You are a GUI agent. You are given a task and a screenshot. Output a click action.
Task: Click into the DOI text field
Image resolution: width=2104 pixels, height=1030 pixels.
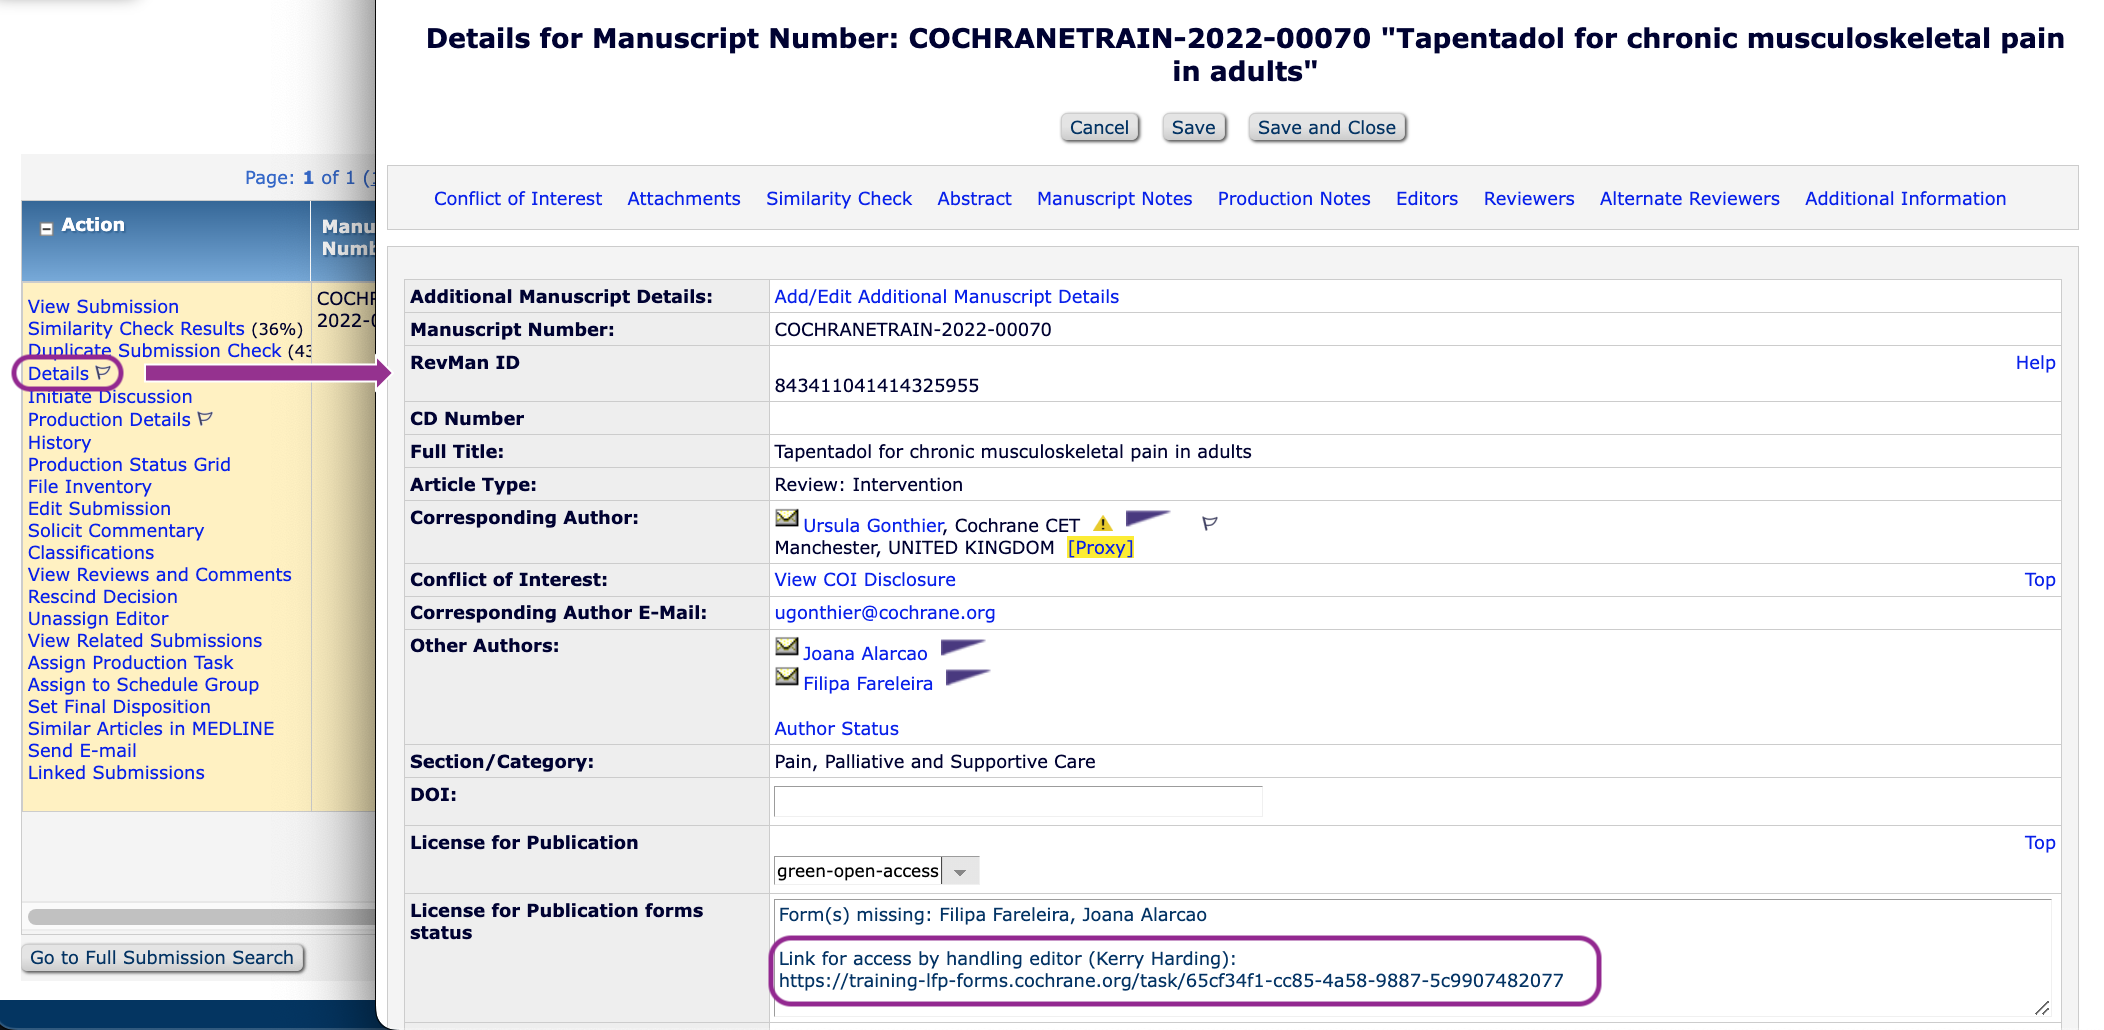(x=1017, y=802)
